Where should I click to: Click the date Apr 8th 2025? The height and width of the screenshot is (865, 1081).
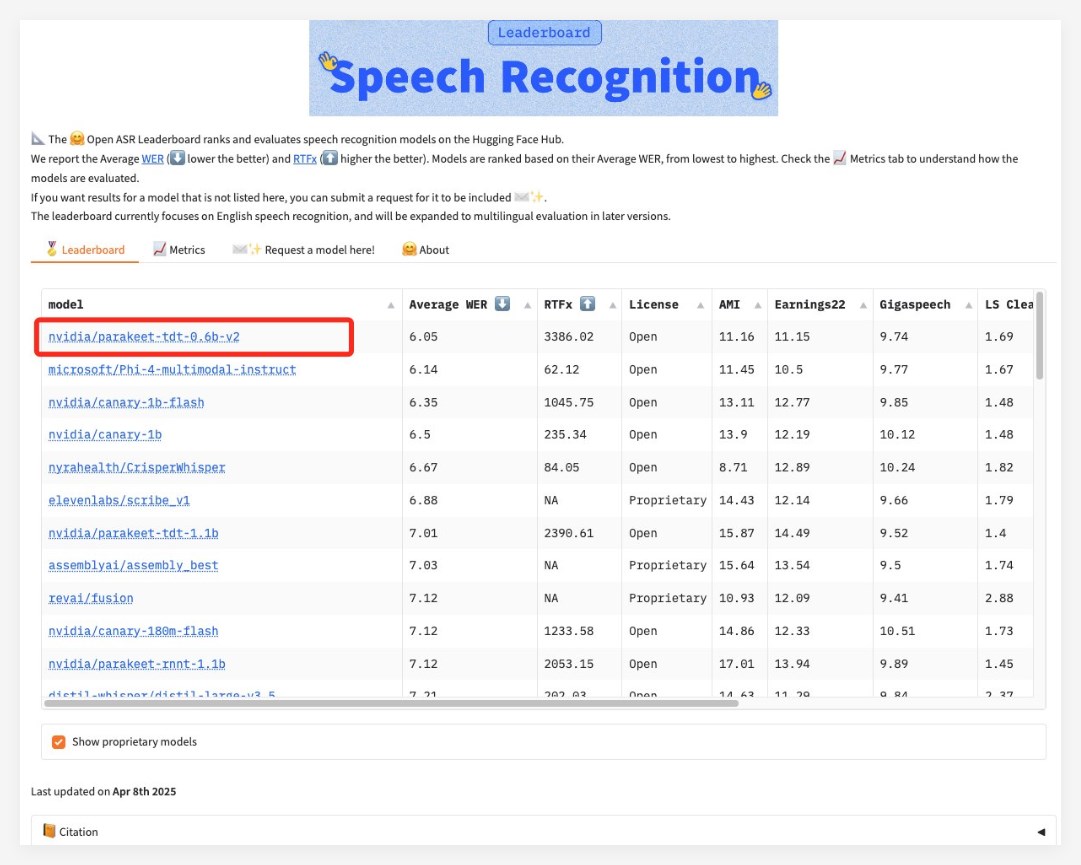(x=144, y=792)
